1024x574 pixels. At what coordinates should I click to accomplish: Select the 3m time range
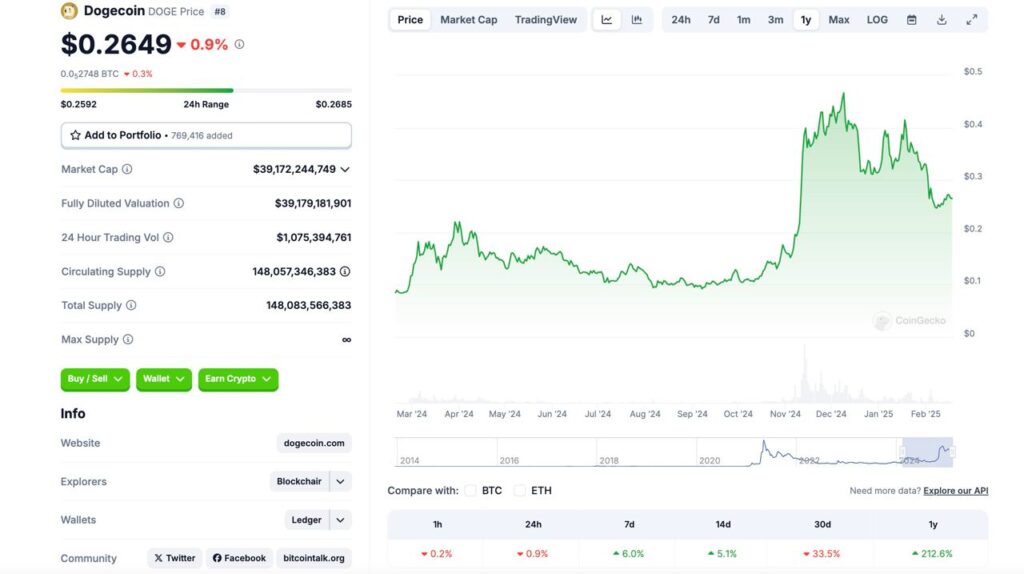click(x=775, y=20)
